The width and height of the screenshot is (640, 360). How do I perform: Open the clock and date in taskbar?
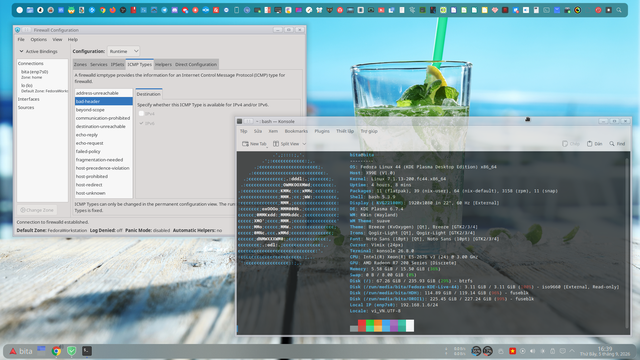point(605,351)
